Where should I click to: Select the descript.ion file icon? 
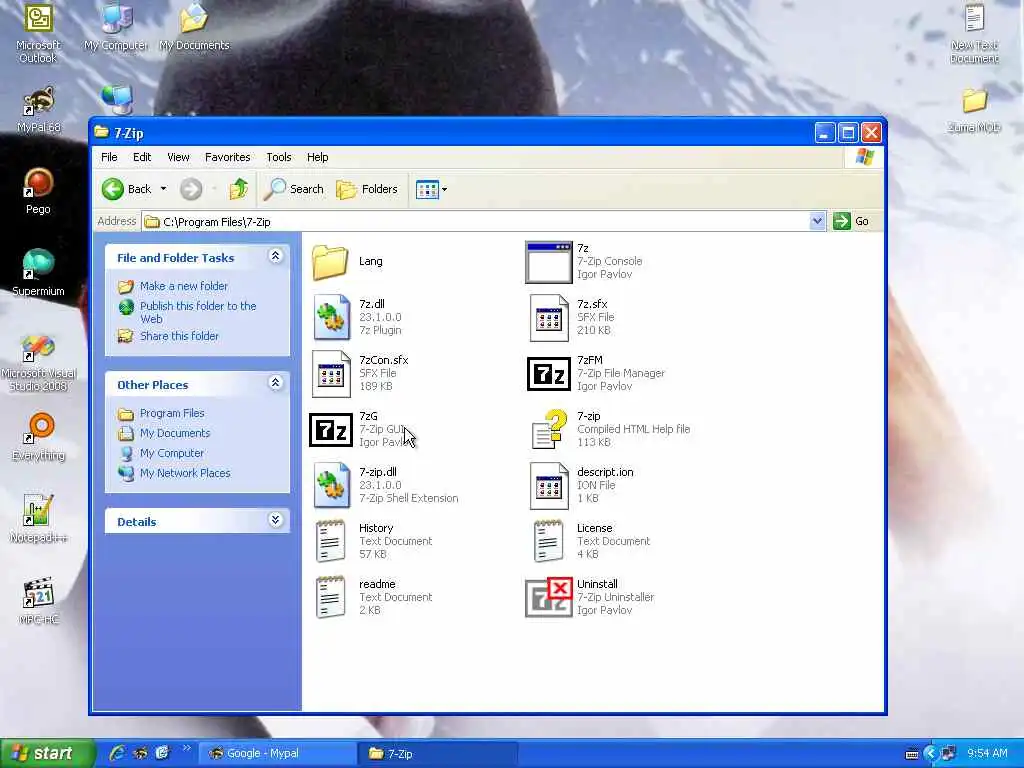tap(549, 485)
